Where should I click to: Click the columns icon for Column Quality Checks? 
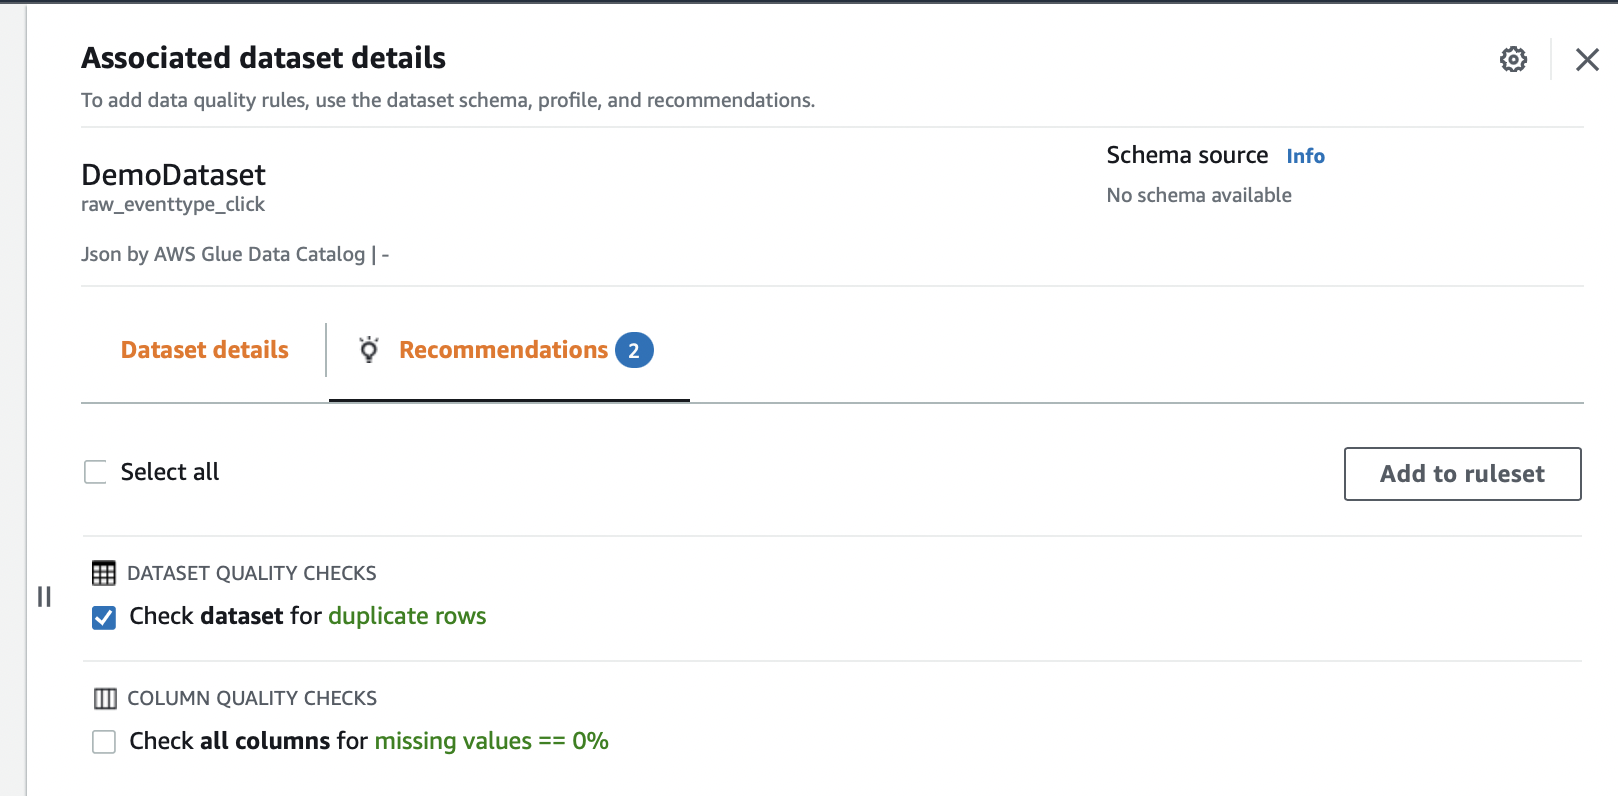(x=104, y=698)
